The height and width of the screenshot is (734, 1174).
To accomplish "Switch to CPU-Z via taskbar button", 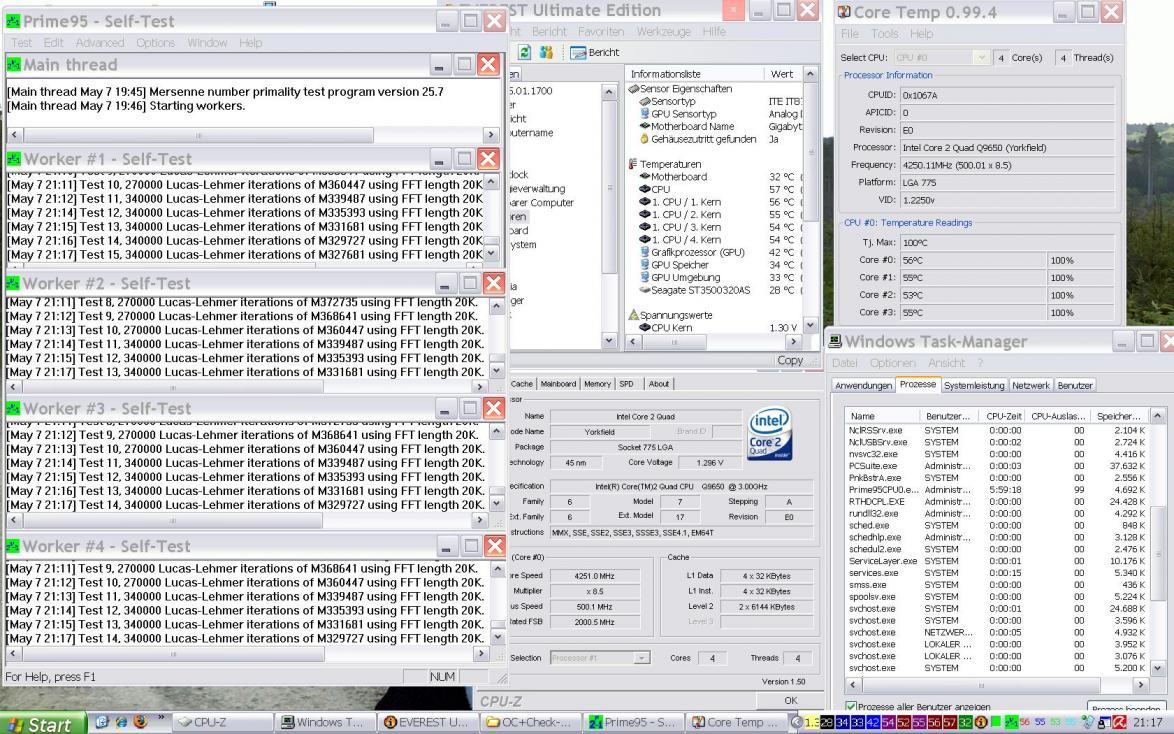I will [x=222, y=722].
